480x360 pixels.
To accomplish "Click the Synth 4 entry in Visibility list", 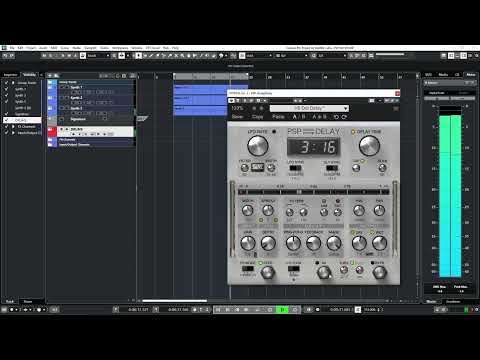I will point(23,108).
